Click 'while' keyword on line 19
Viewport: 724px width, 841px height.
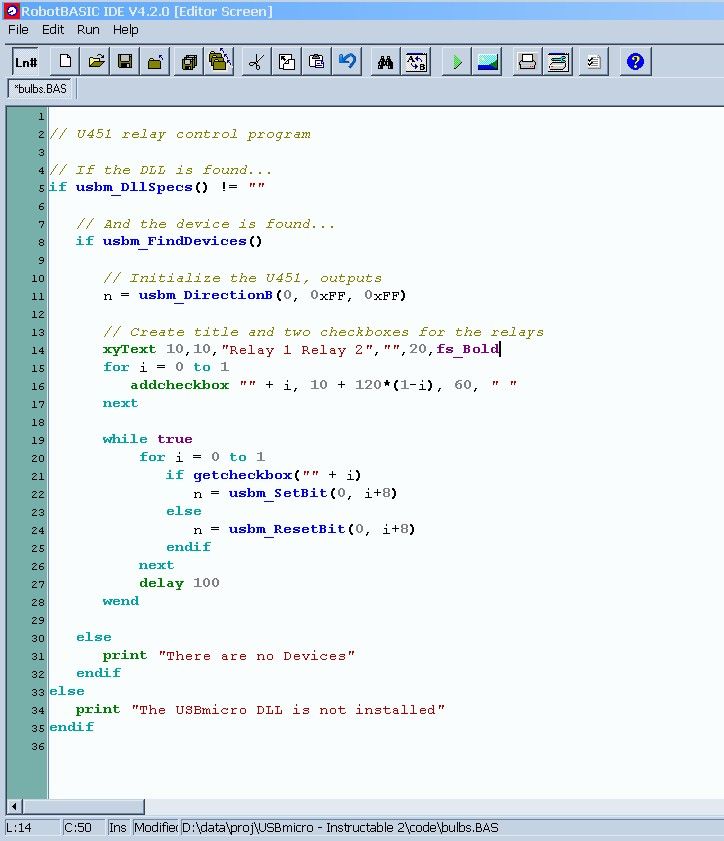tap(125, 439)
